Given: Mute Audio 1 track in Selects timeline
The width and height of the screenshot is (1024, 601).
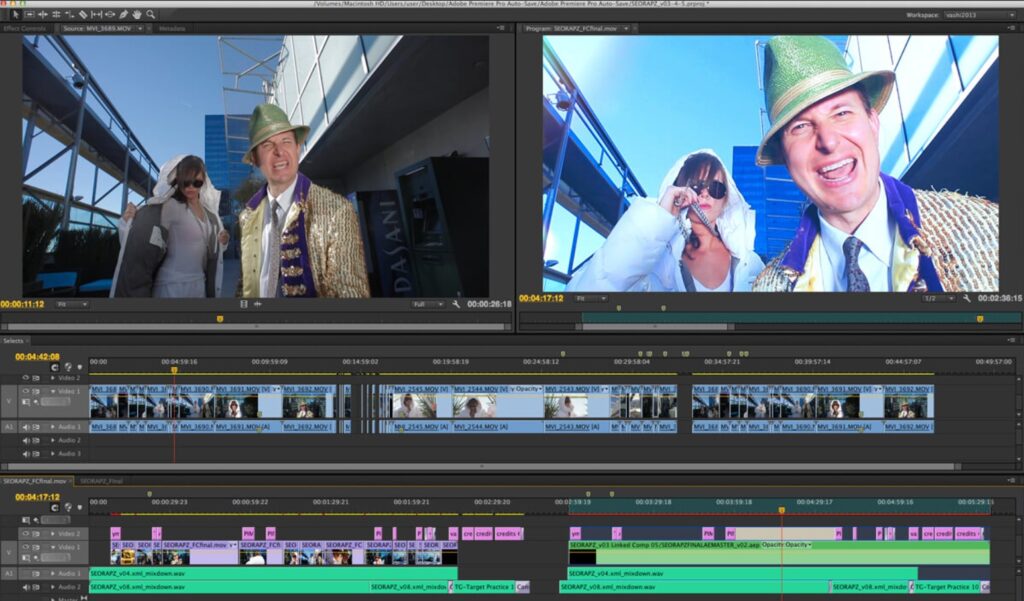Looking at the screenshot, I should (26, 426).
